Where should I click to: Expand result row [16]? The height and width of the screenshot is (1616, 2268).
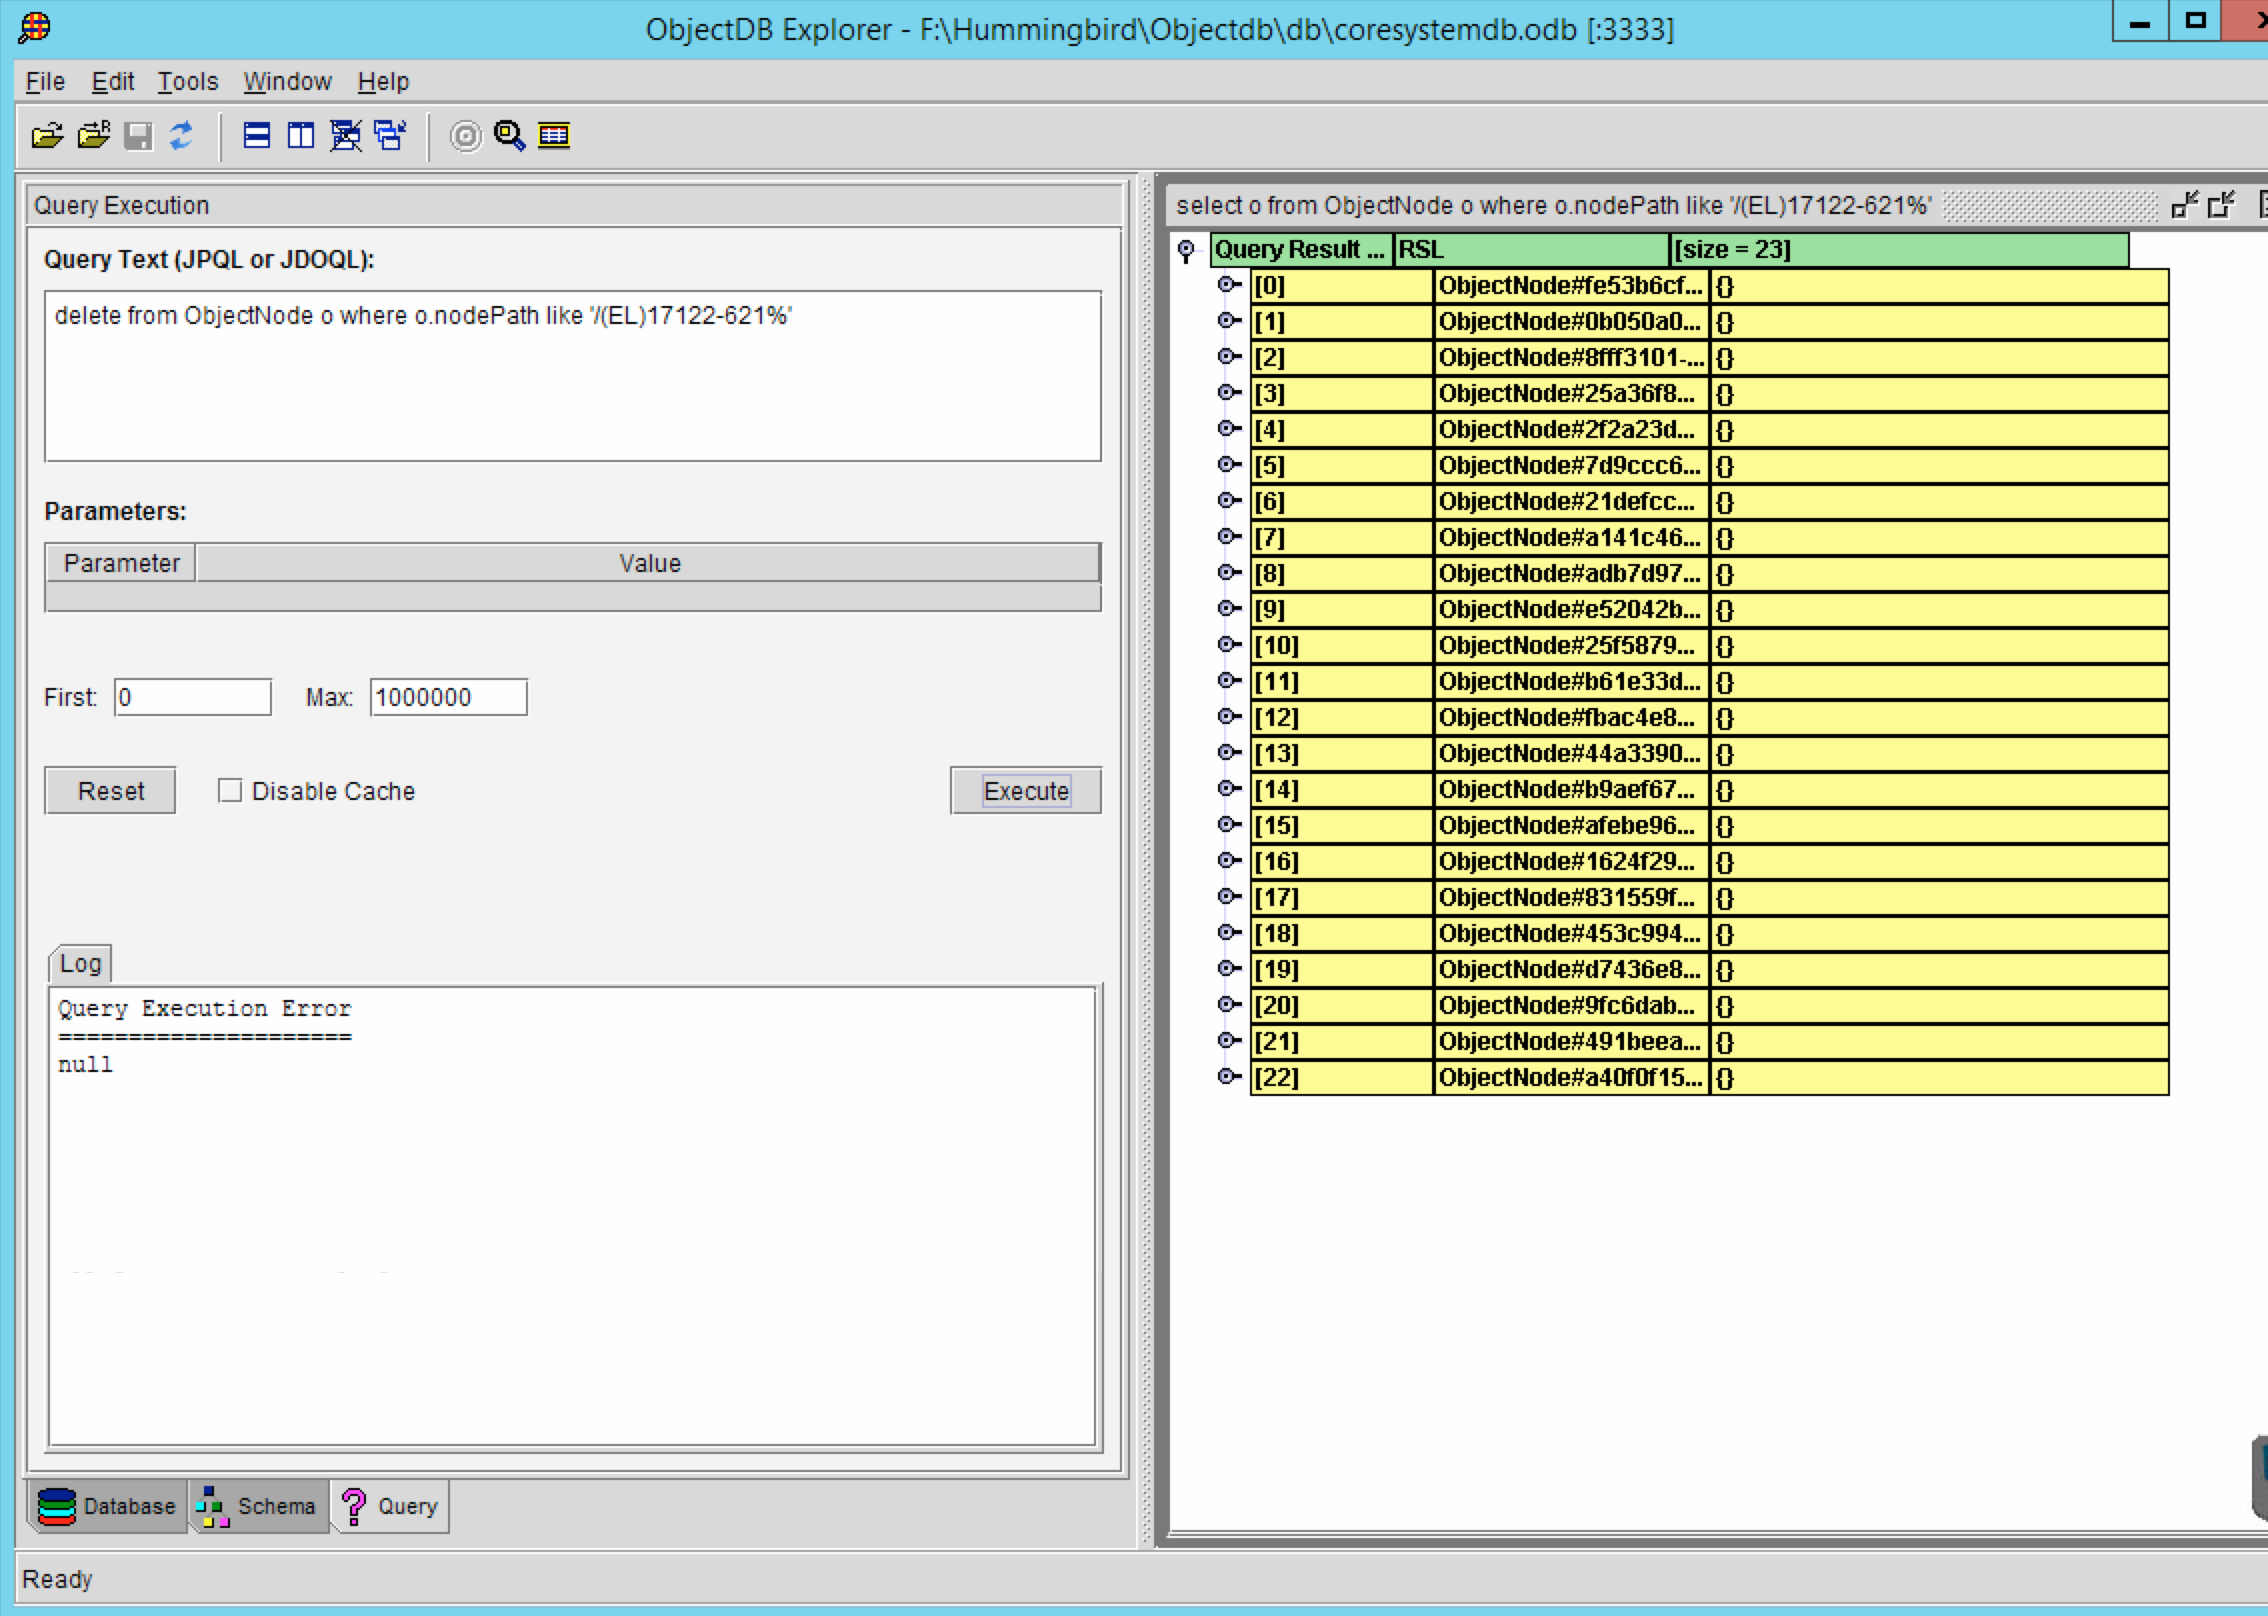[1229, 861]
